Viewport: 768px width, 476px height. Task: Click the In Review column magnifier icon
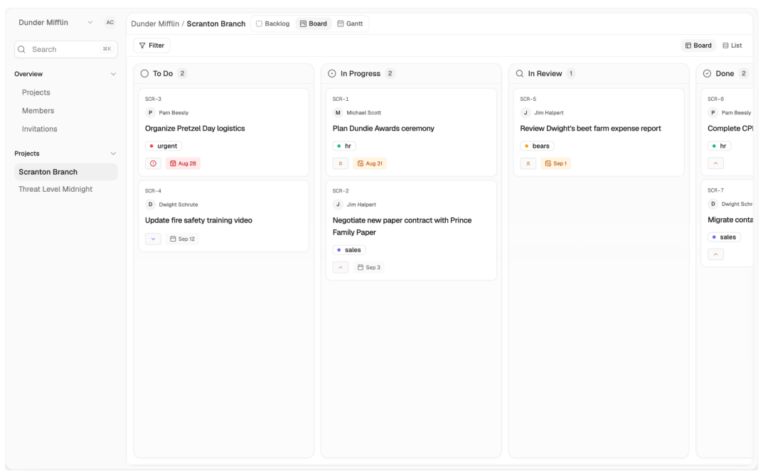point(520,73)
